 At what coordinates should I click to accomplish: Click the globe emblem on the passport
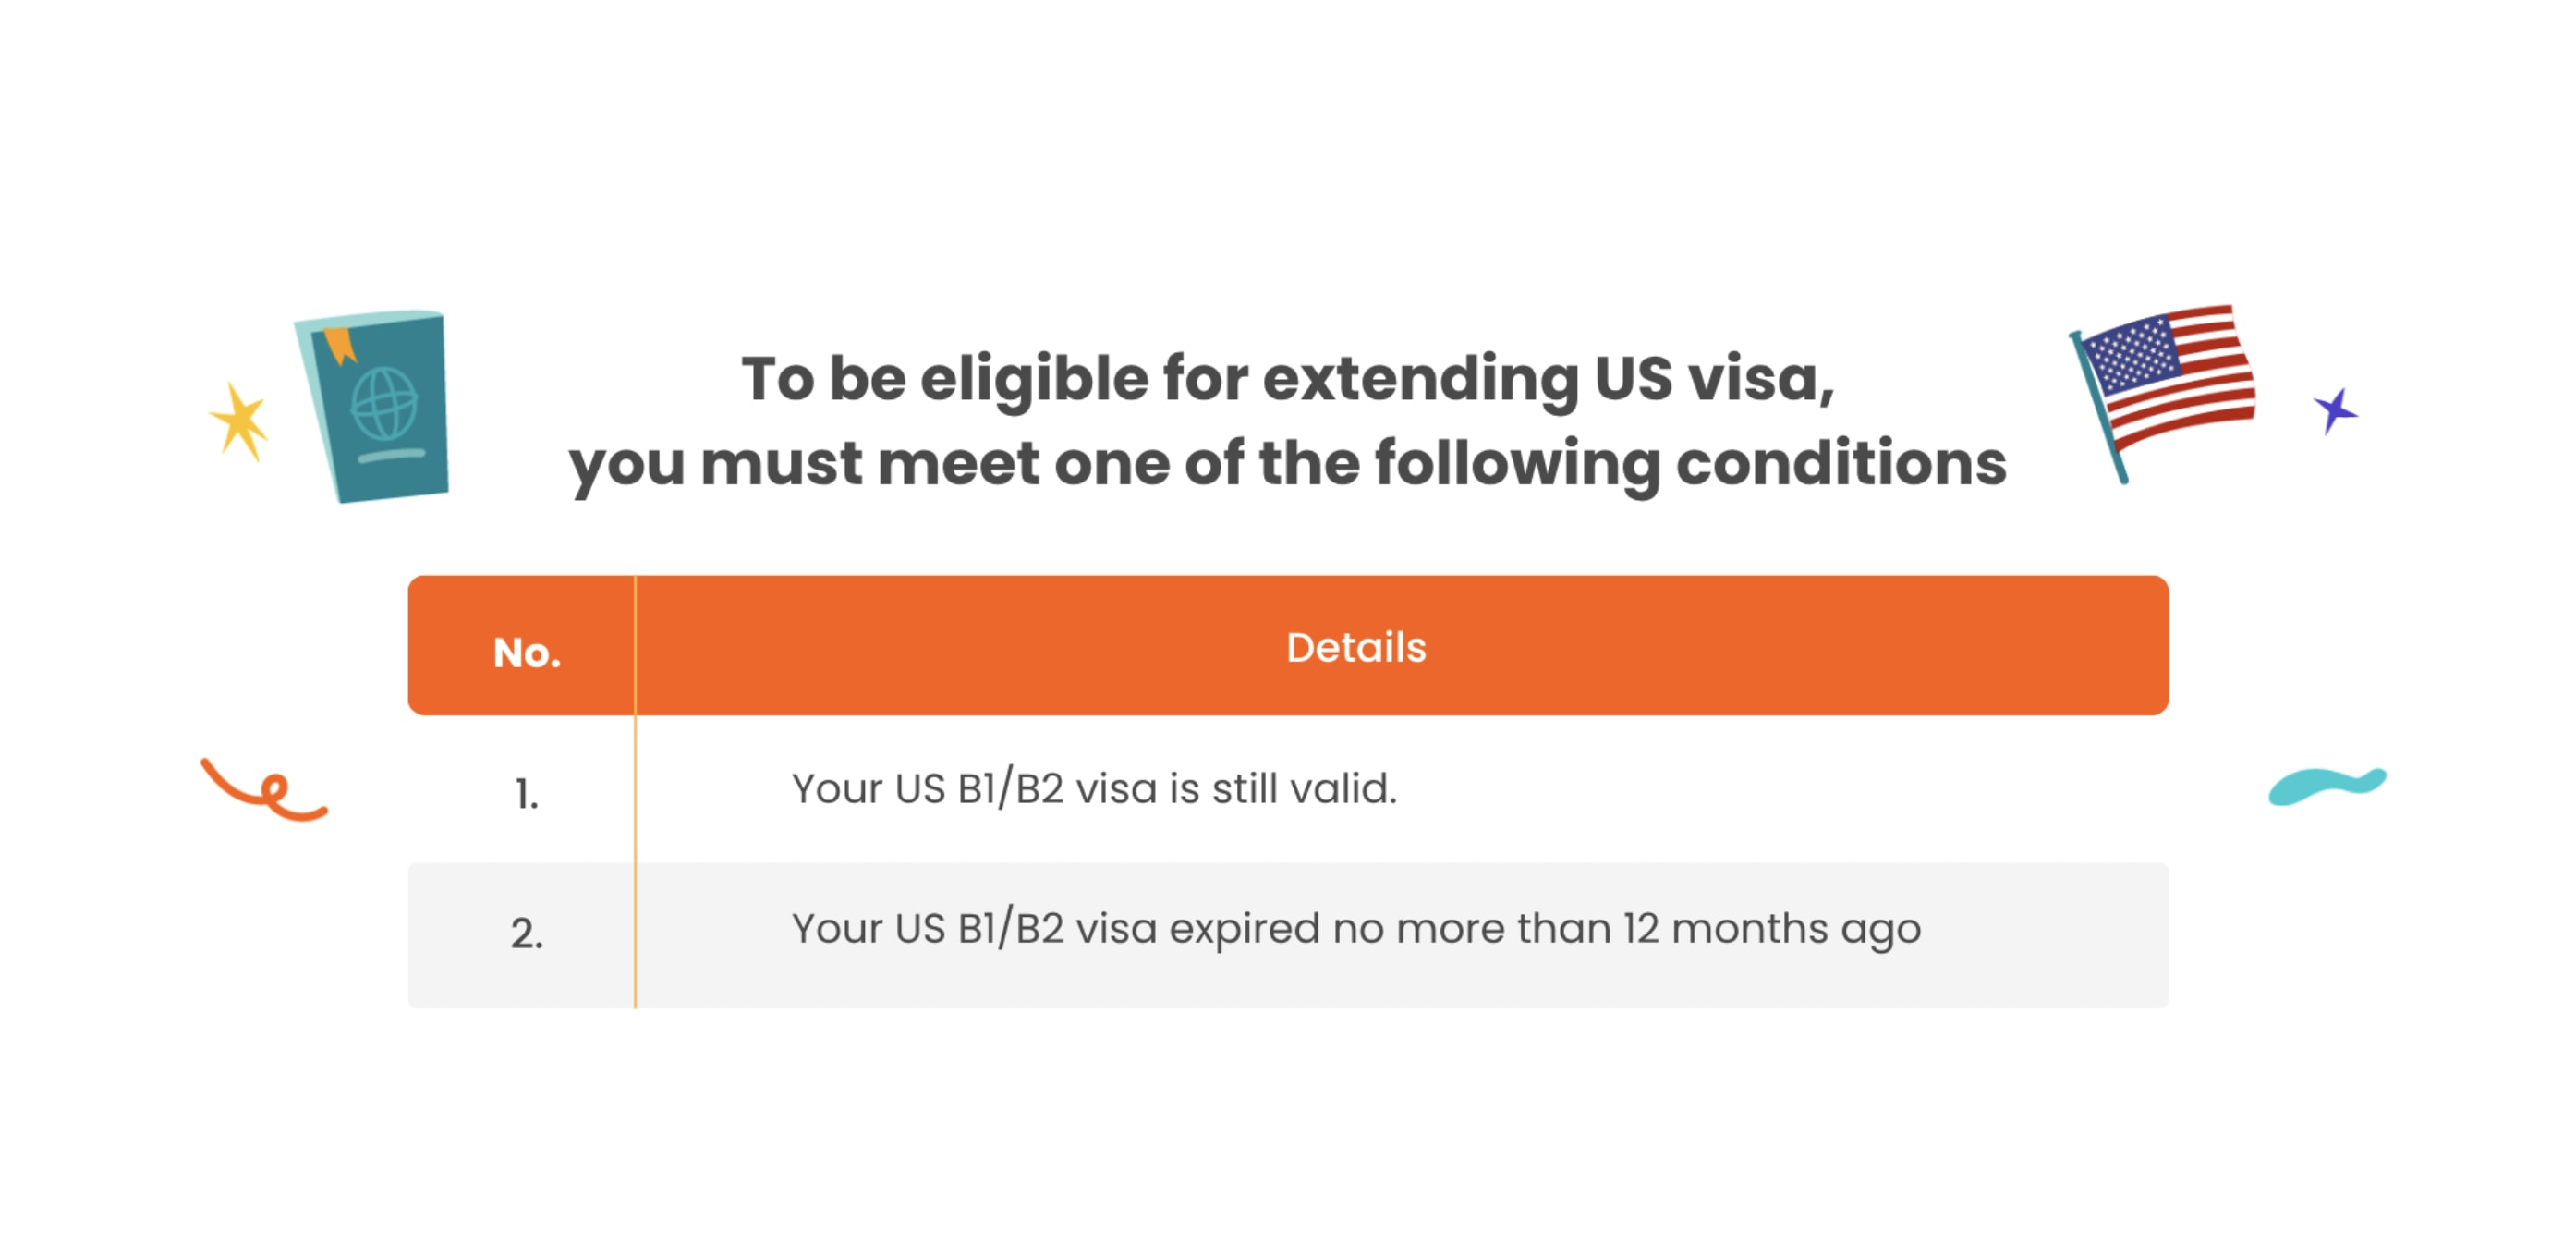click(x=384, y=403)
